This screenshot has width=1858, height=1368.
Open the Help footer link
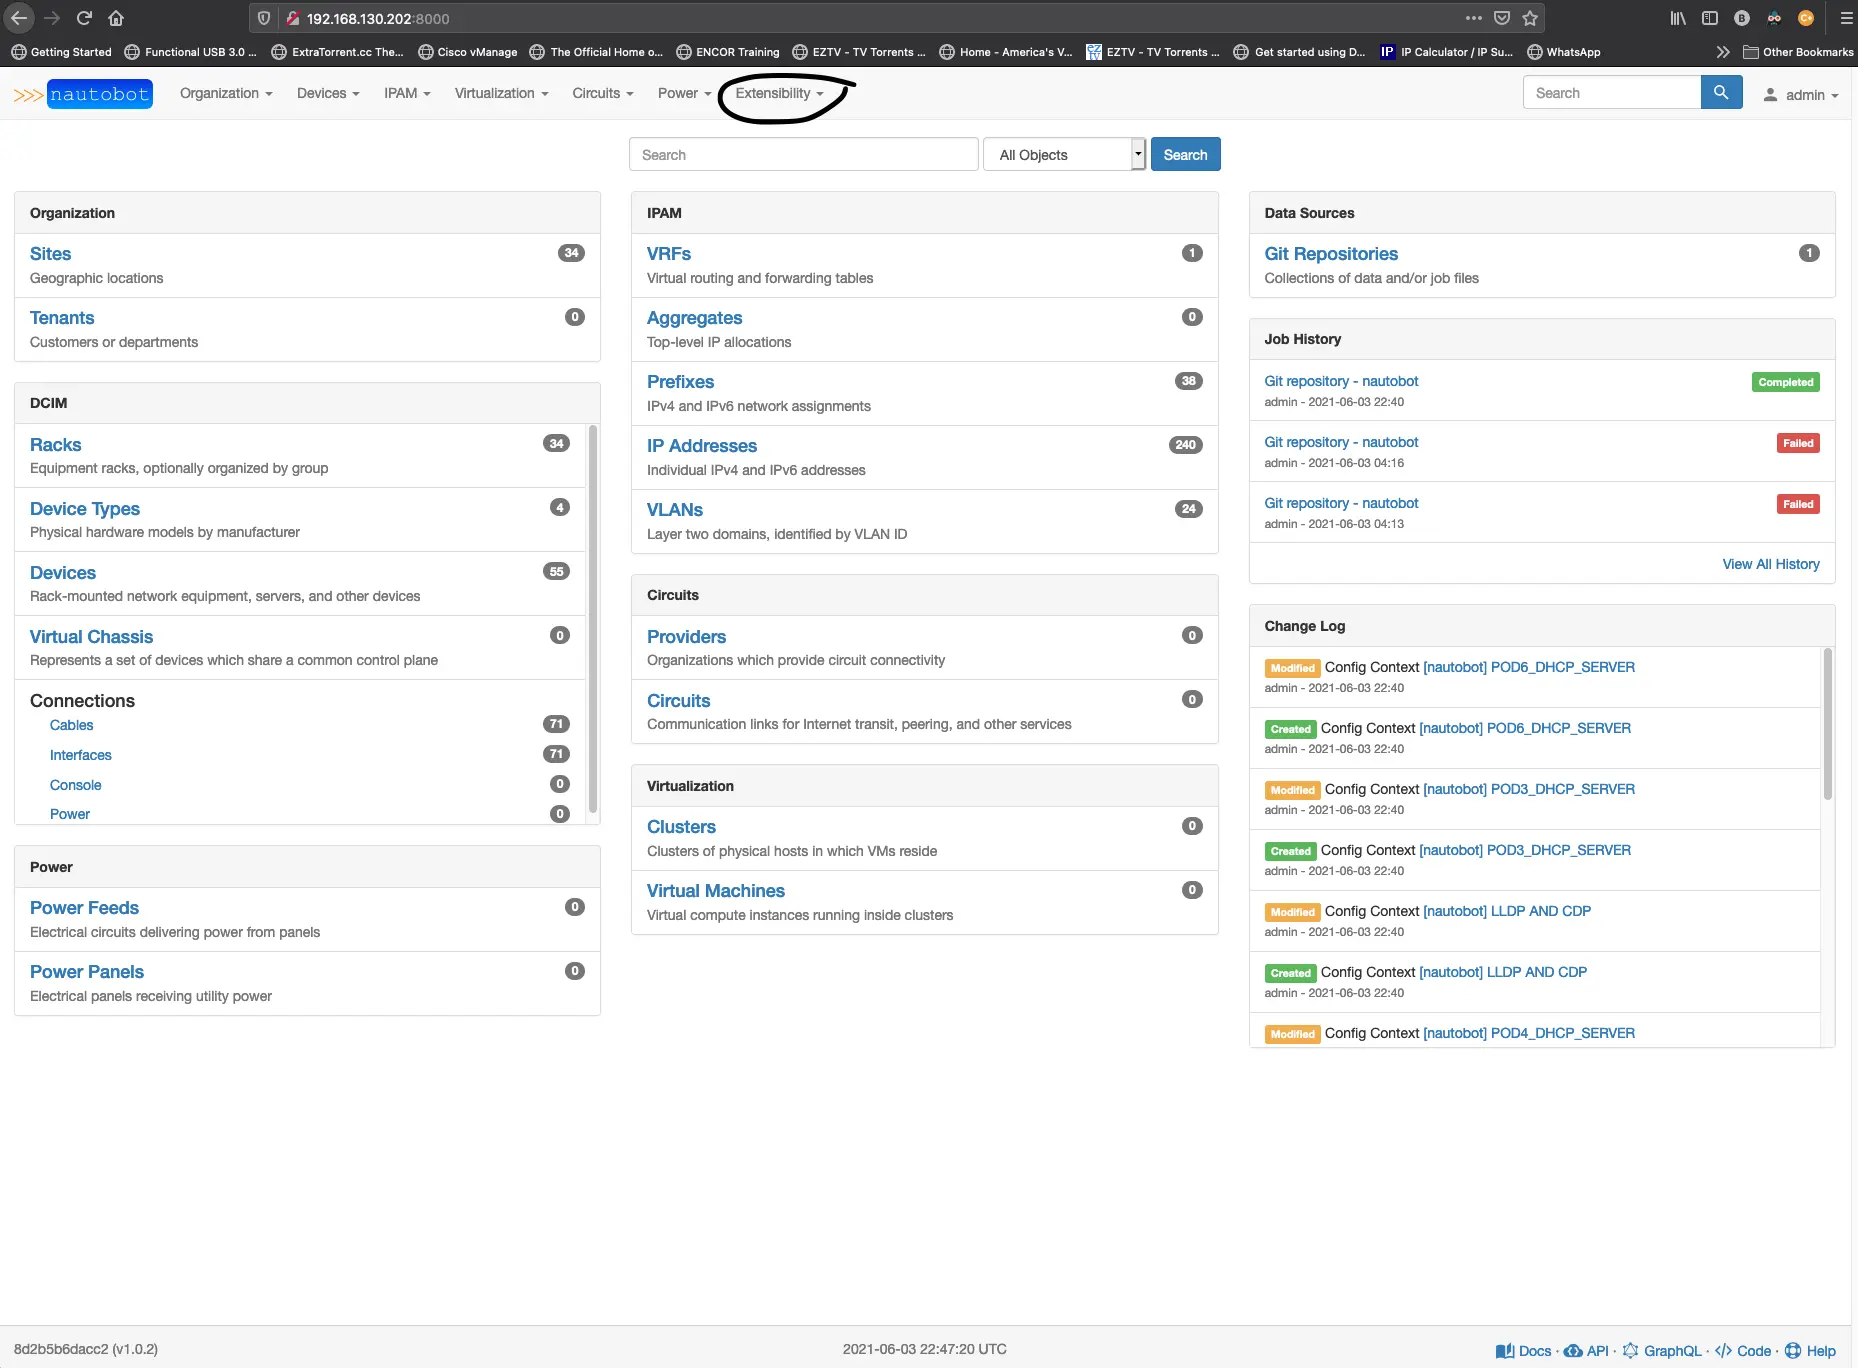1811,1350
